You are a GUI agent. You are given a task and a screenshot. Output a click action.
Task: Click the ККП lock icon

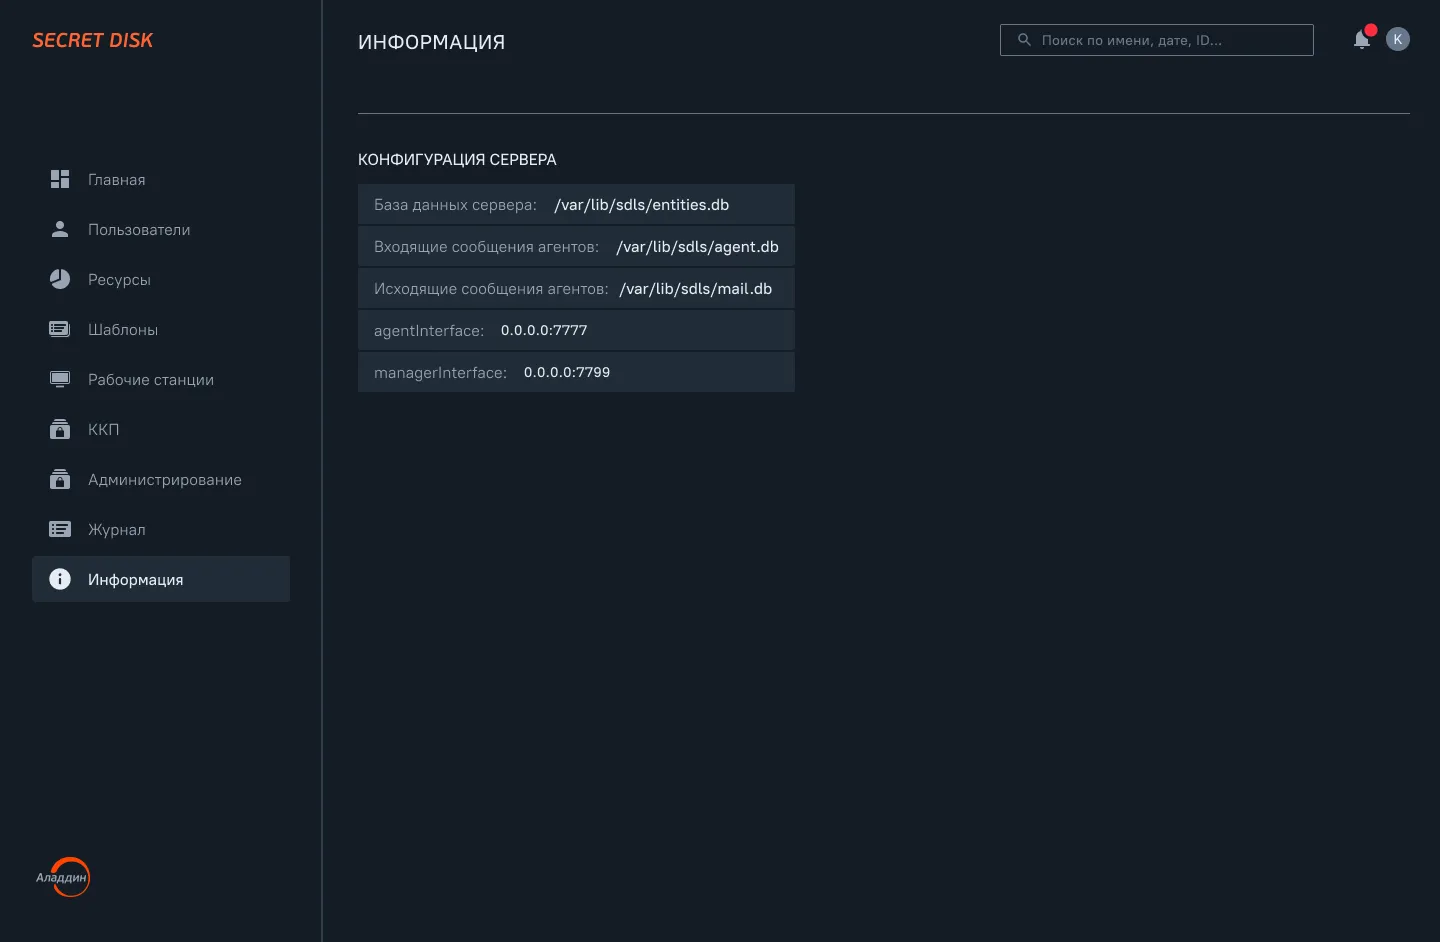coord(60,429)
